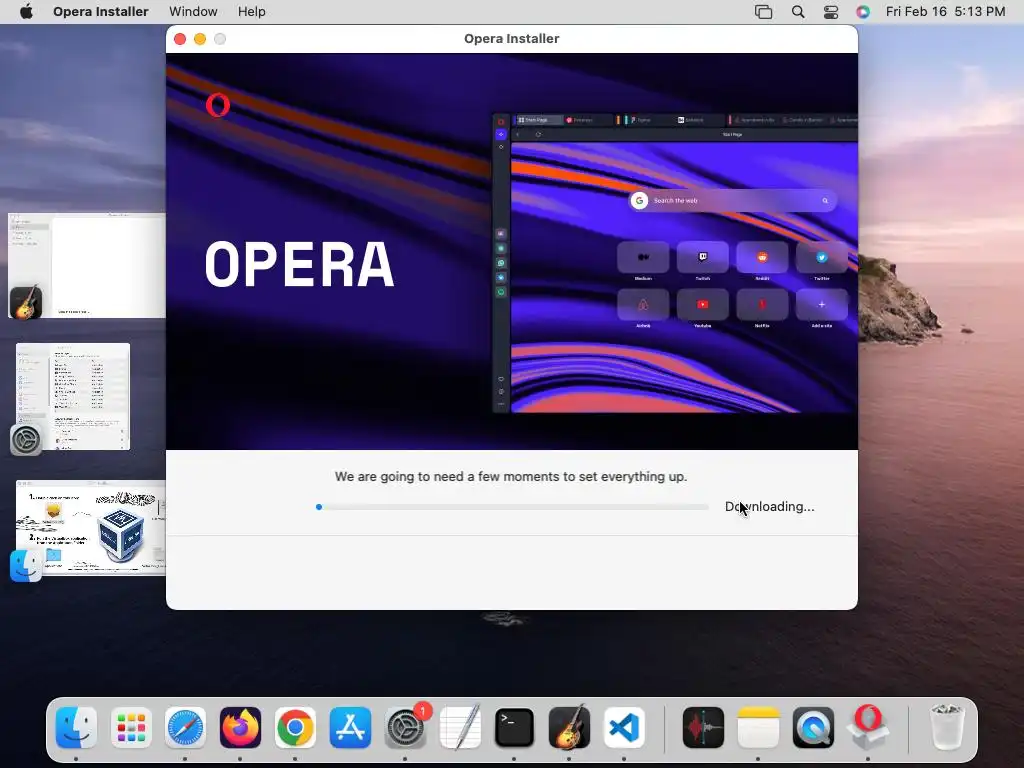Click the large OPERA wordmark
Image resolution: width=1024 pixels, height=768 pixels.
299,264
